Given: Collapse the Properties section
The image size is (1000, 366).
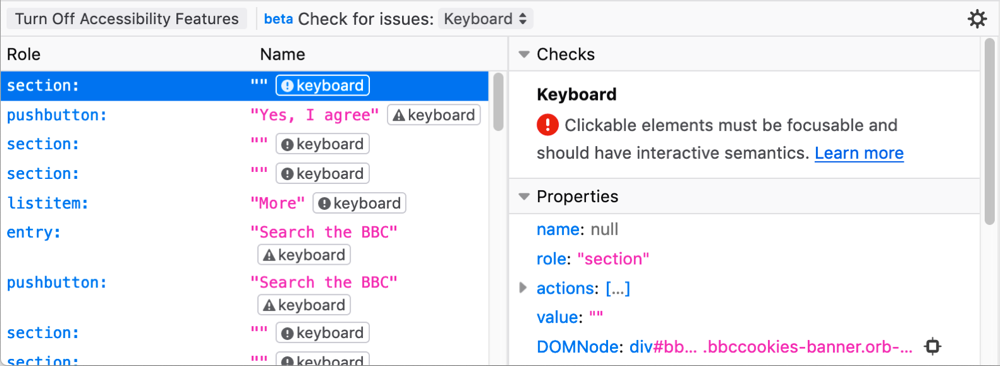Looking at the screenshot, I should click(524, 197).
